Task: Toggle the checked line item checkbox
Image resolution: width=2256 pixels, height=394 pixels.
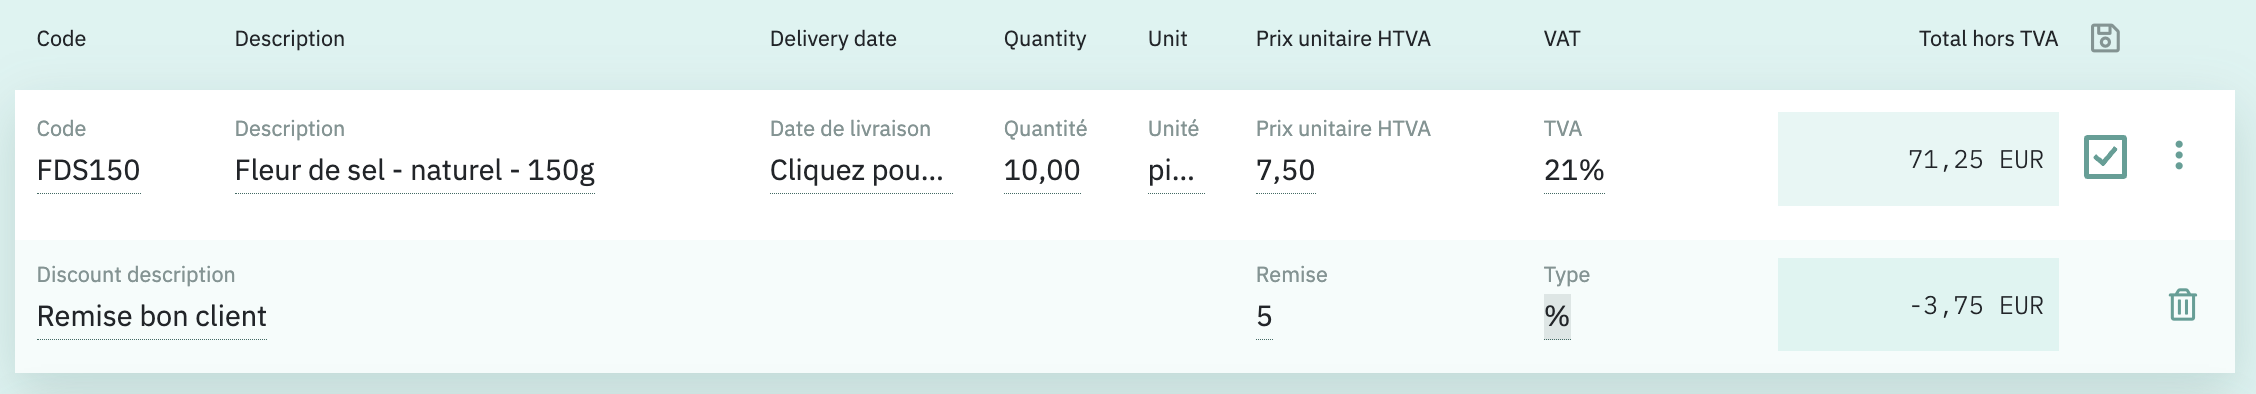Action: point(2105,157)
